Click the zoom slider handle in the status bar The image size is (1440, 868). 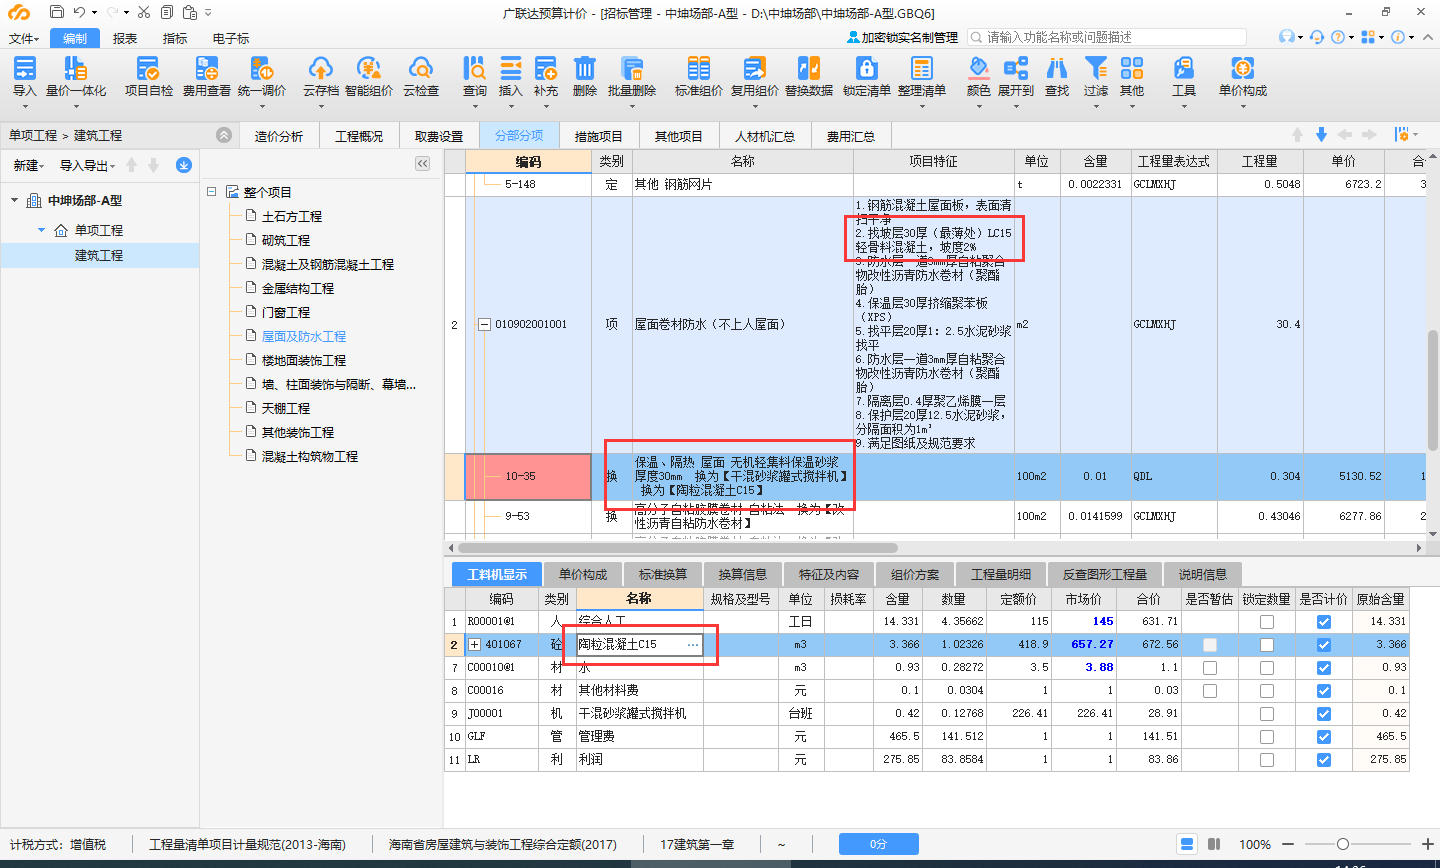pyautogui.click(x=1343, y=844)
